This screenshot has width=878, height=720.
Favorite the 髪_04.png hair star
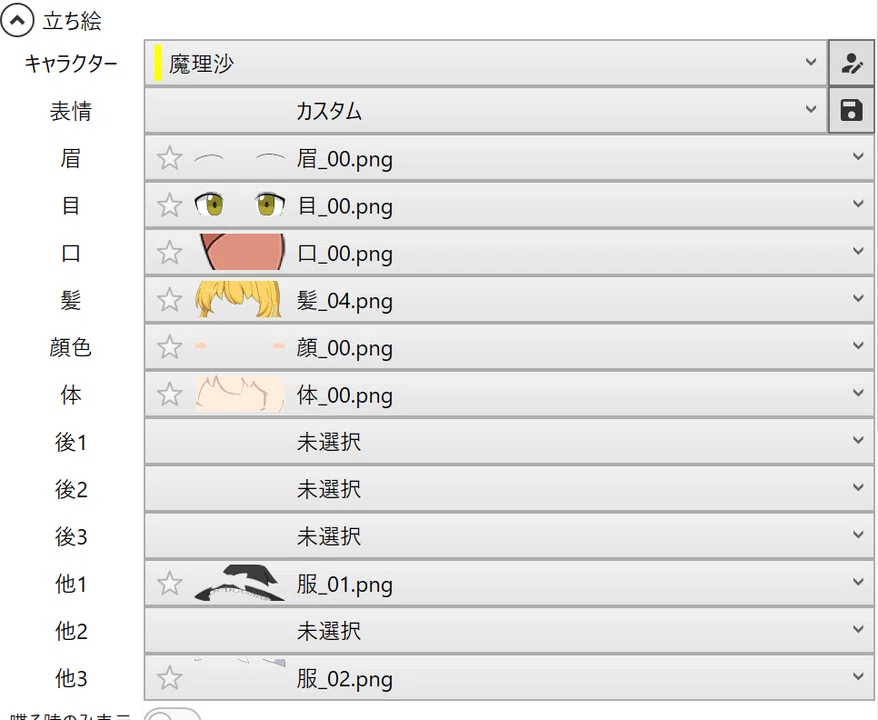click(169, 300)
